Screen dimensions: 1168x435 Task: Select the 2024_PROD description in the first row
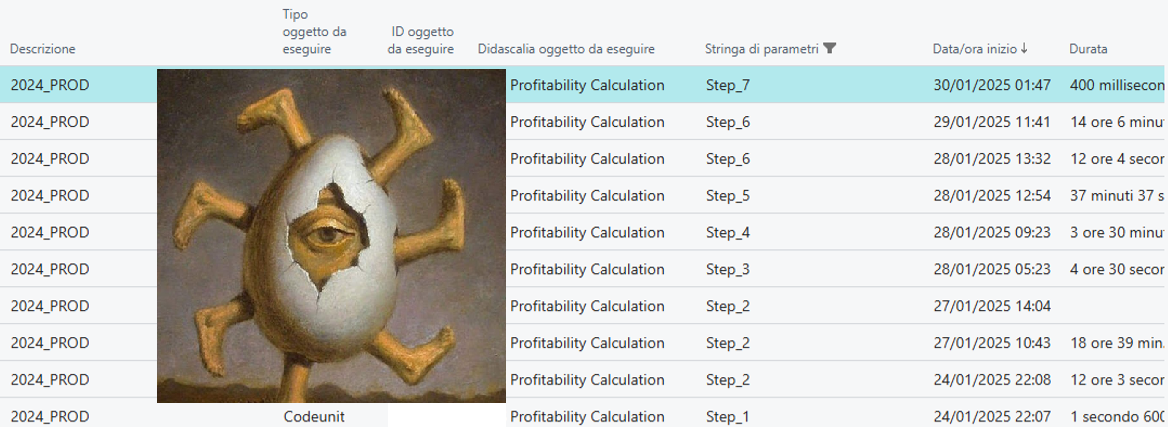[x=50, y=85]
